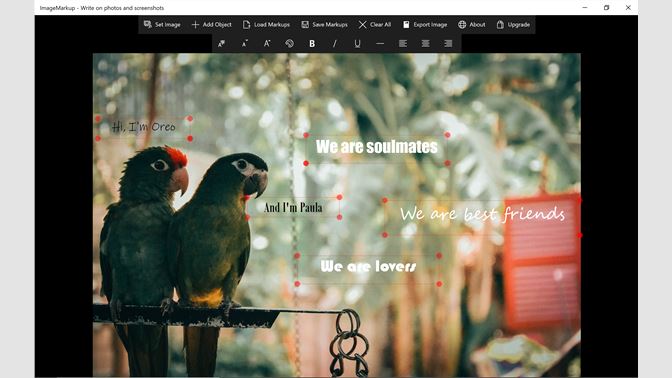The height and width of the screenshot is (378, 672).
Task: Select the "And I'm Paula" text object
Action: (293, 208)
